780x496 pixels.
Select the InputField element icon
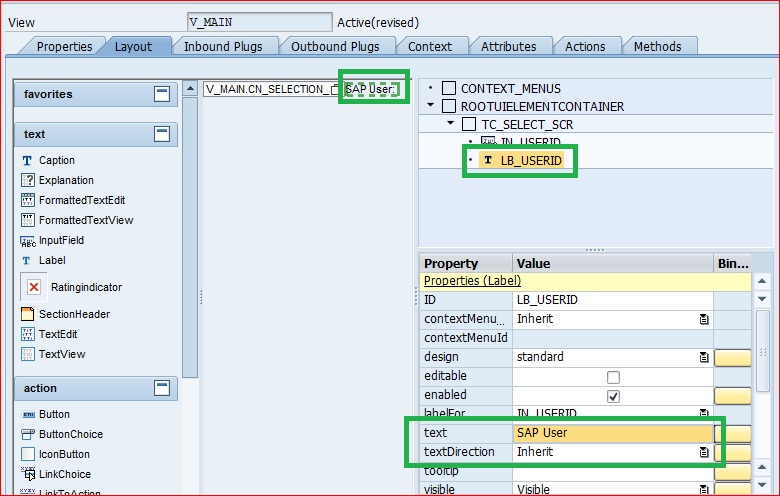(x=28, y=241)
